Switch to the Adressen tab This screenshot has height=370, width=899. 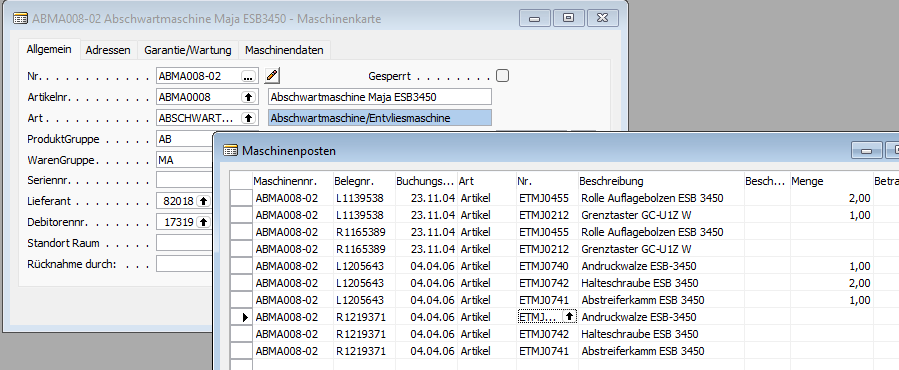pyautogui.click(x=108, y=50)
